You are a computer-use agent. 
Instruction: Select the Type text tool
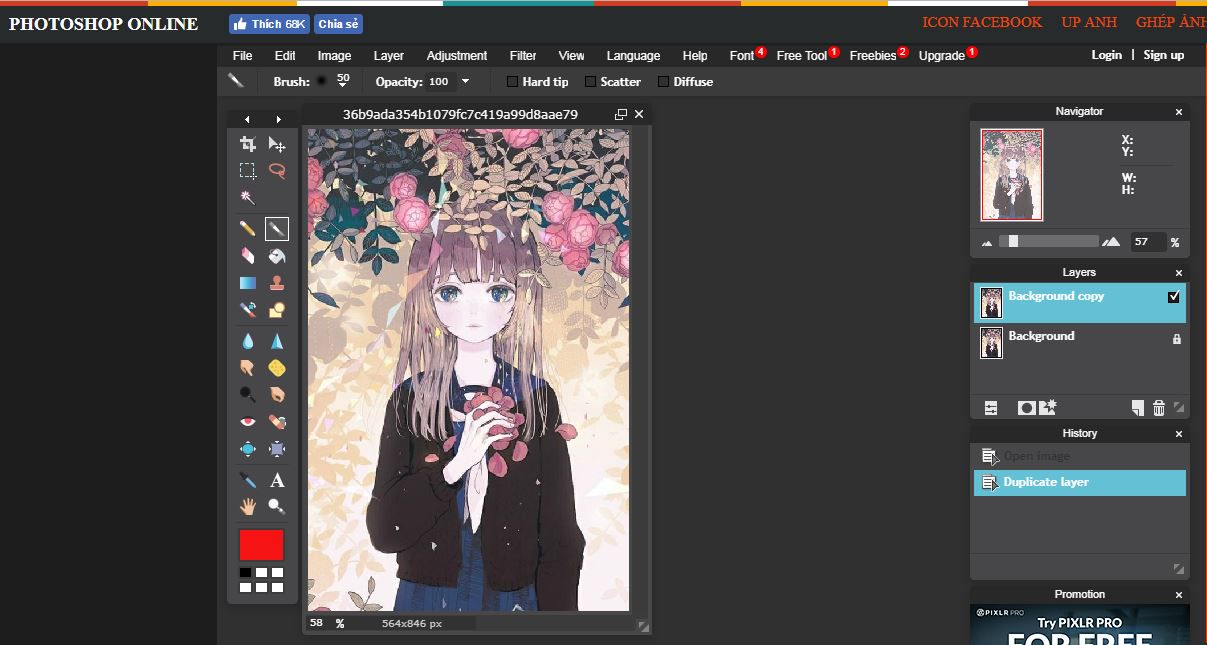click(277, 481)
